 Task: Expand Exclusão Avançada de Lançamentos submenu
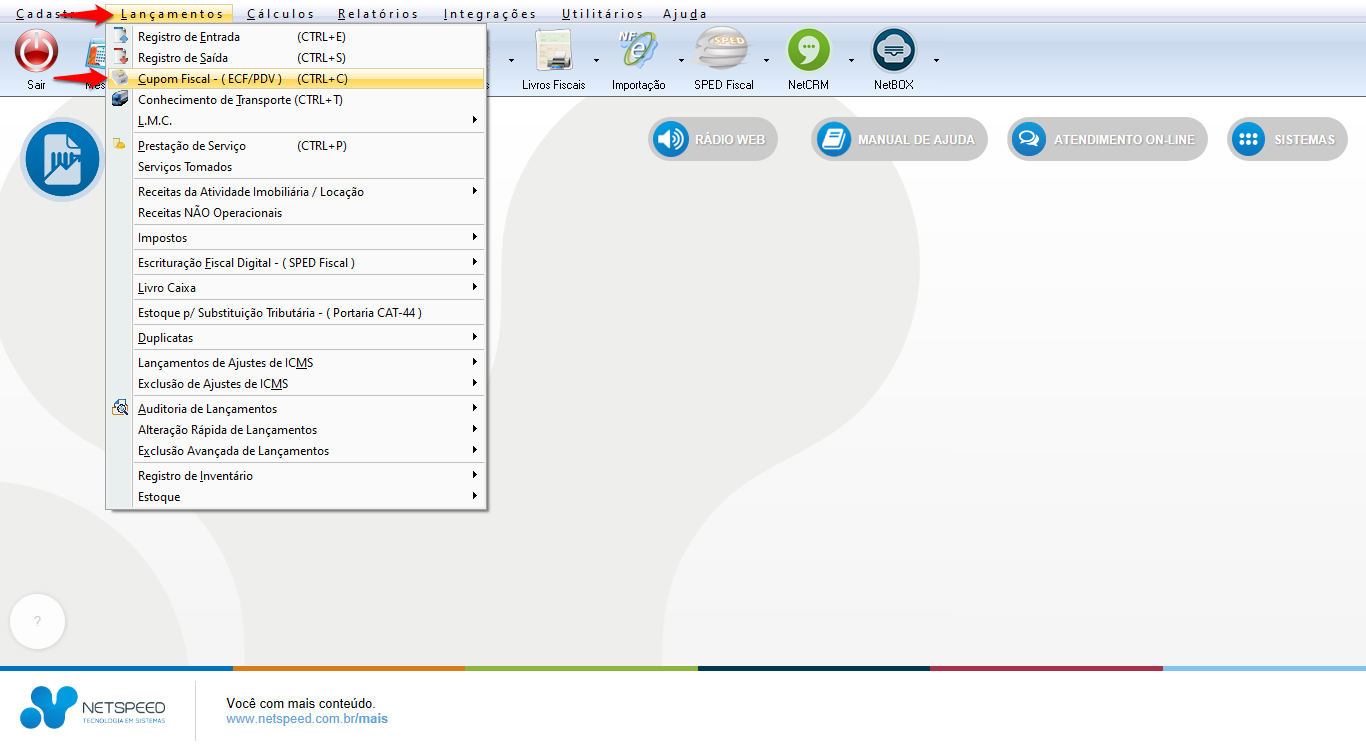[x=296, y=451]
